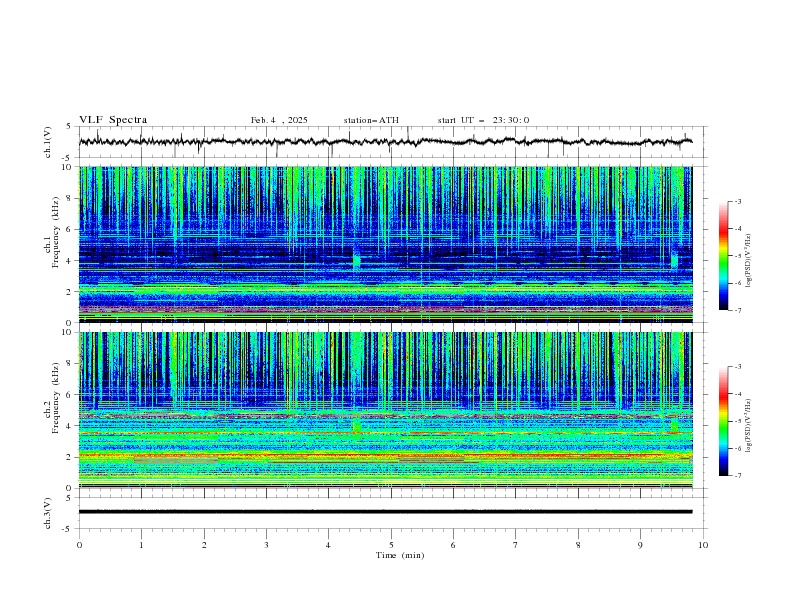Click the upper colorbar "log(PSD)(V²/Hz)" label
This screenshot has width=792, height=612.
point(749,261)
